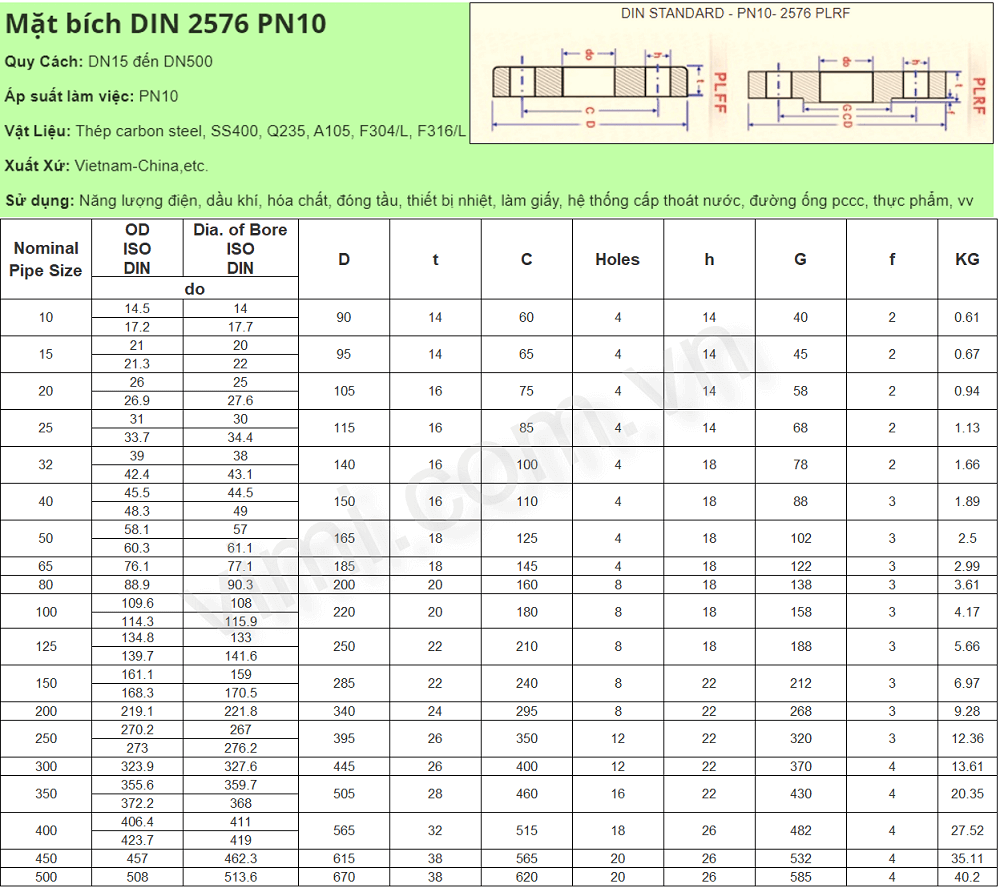
Task: Click the Dia. of Bore header
Action: (x=240, y=249)
